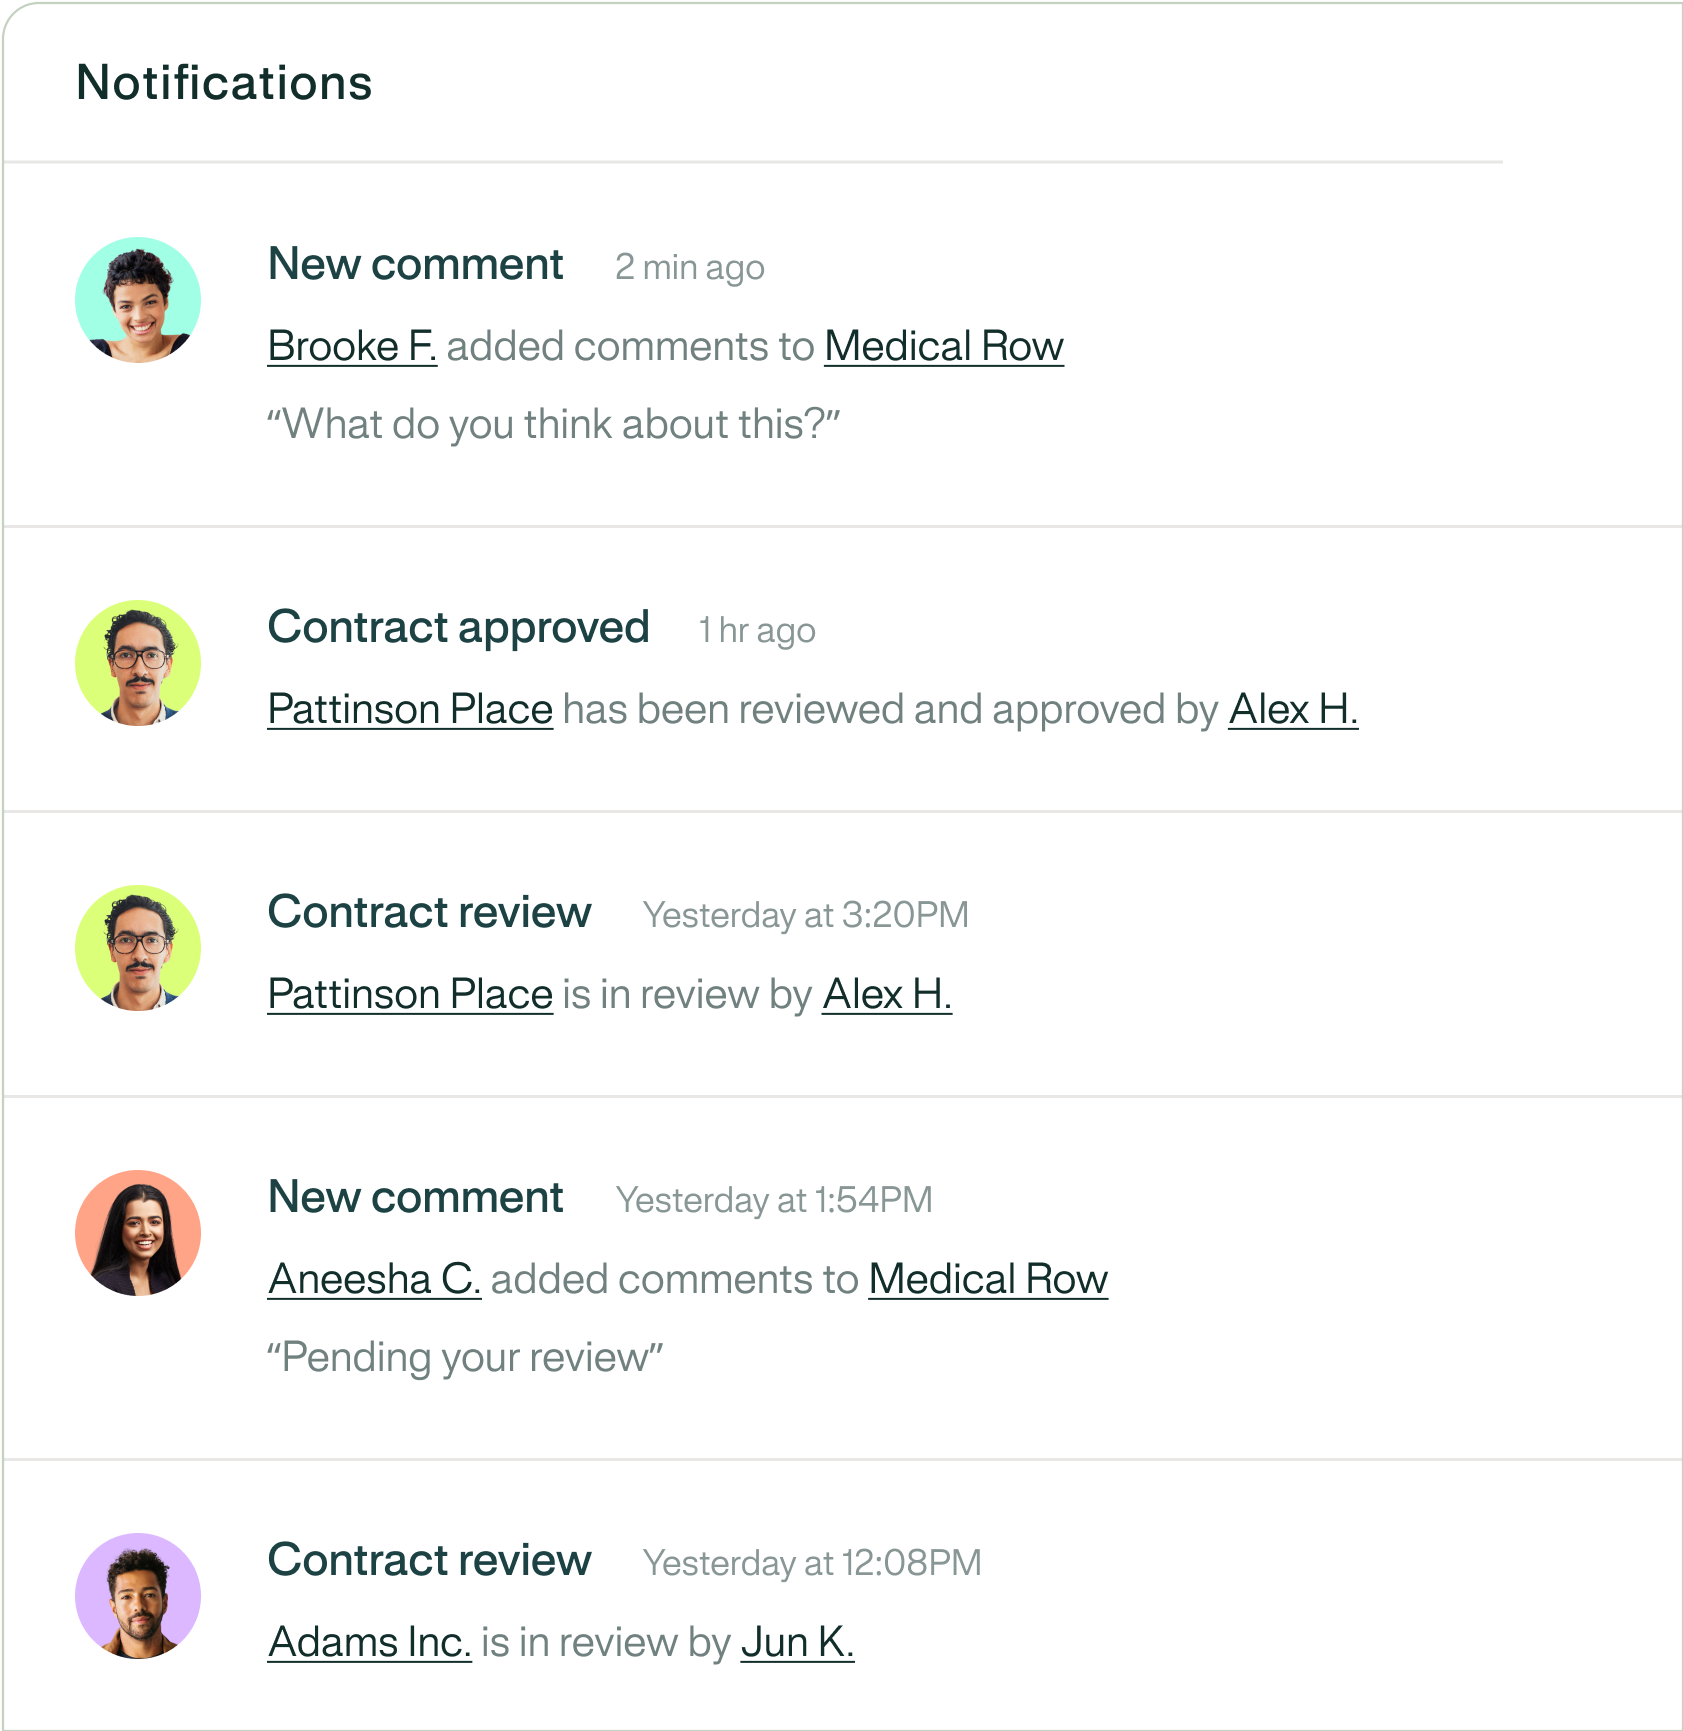The width and height of the screenshot is (1683, 1731).
Task: Click the avatar next to Contract review at 3:20PM
Action: pyautogui.click(x=138, y=948)
